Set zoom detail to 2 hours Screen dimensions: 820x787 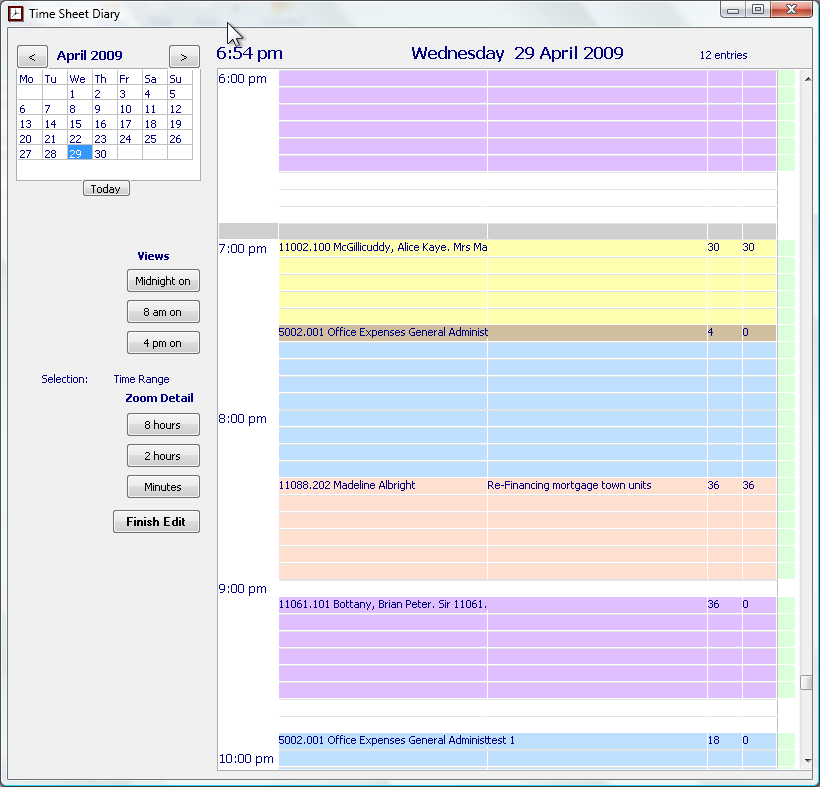click(163, 456)
